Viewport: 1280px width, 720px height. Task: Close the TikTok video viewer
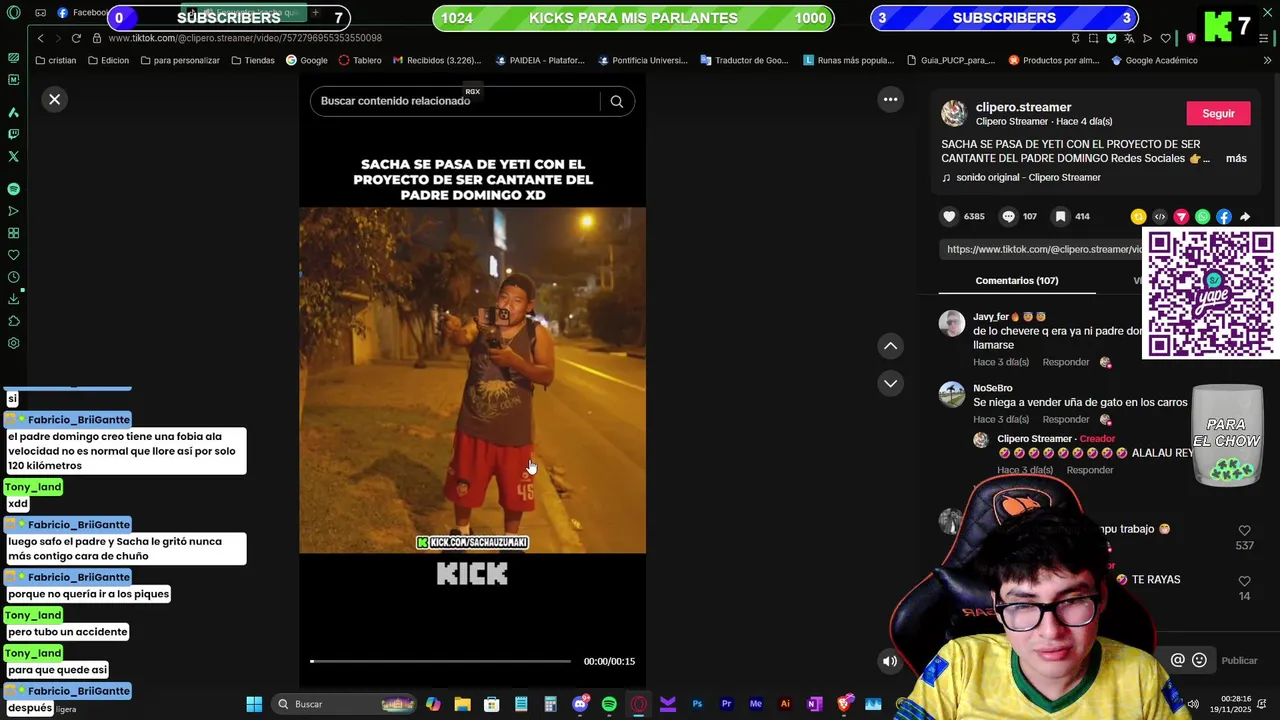pyautogui.click(x=55, y=99)
